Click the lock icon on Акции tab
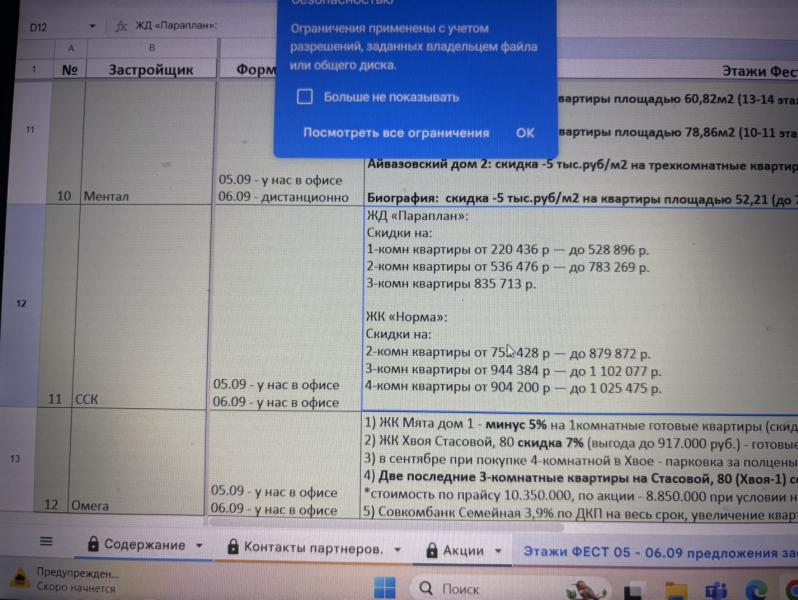Viewport: 798px width, 600px height. 432,550
